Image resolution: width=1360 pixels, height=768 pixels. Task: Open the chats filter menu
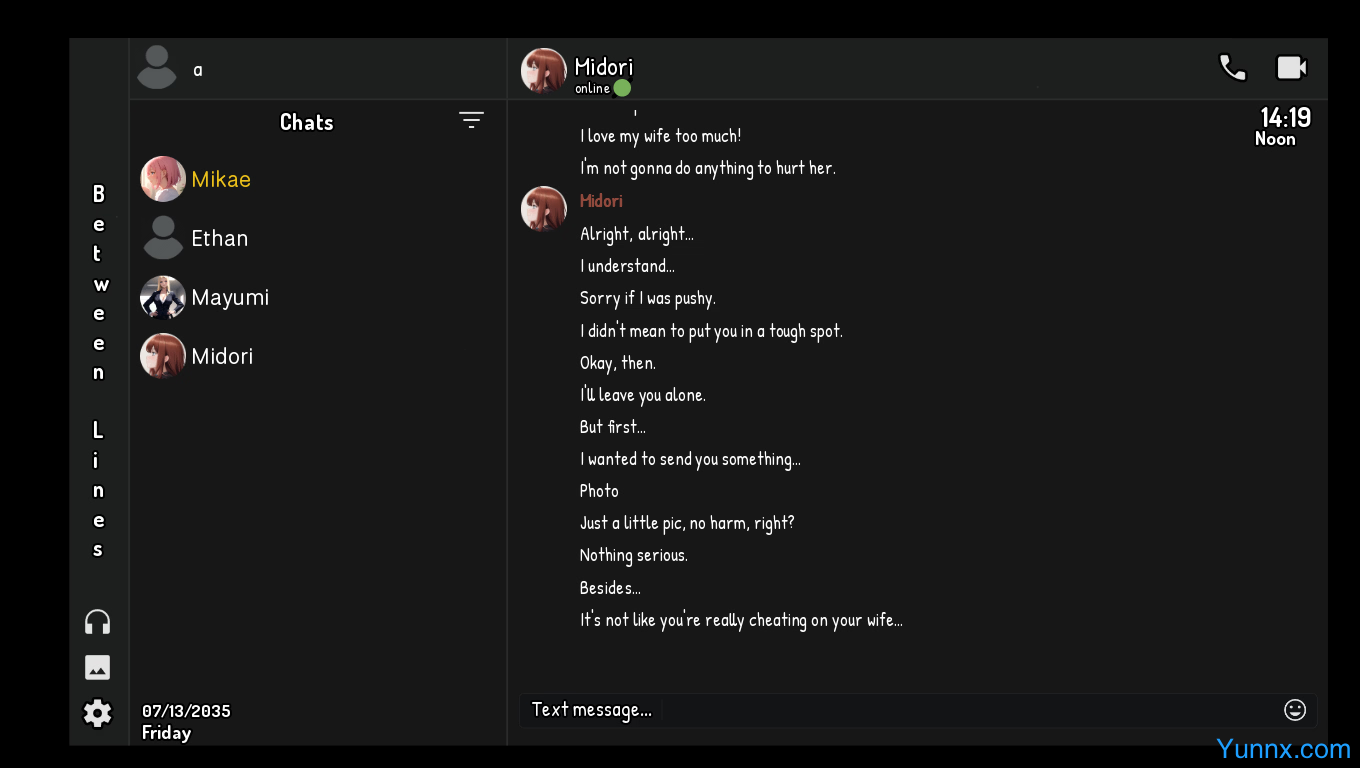coord(471,121)
